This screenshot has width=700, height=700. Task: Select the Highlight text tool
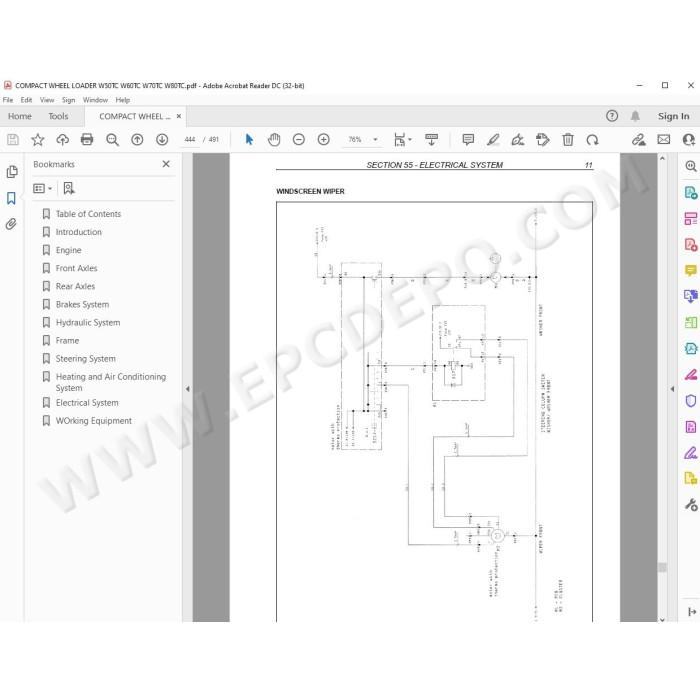coord(493,140)
